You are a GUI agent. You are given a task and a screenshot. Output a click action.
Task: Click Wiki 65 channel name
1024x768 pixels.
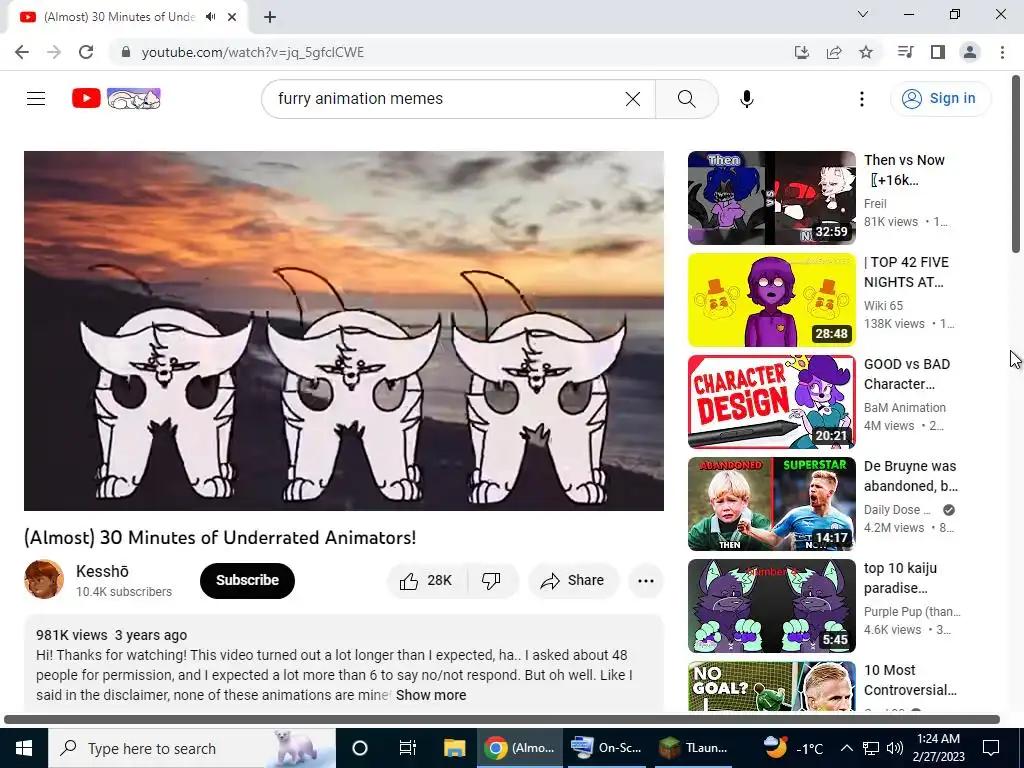(x=883, y=306)
